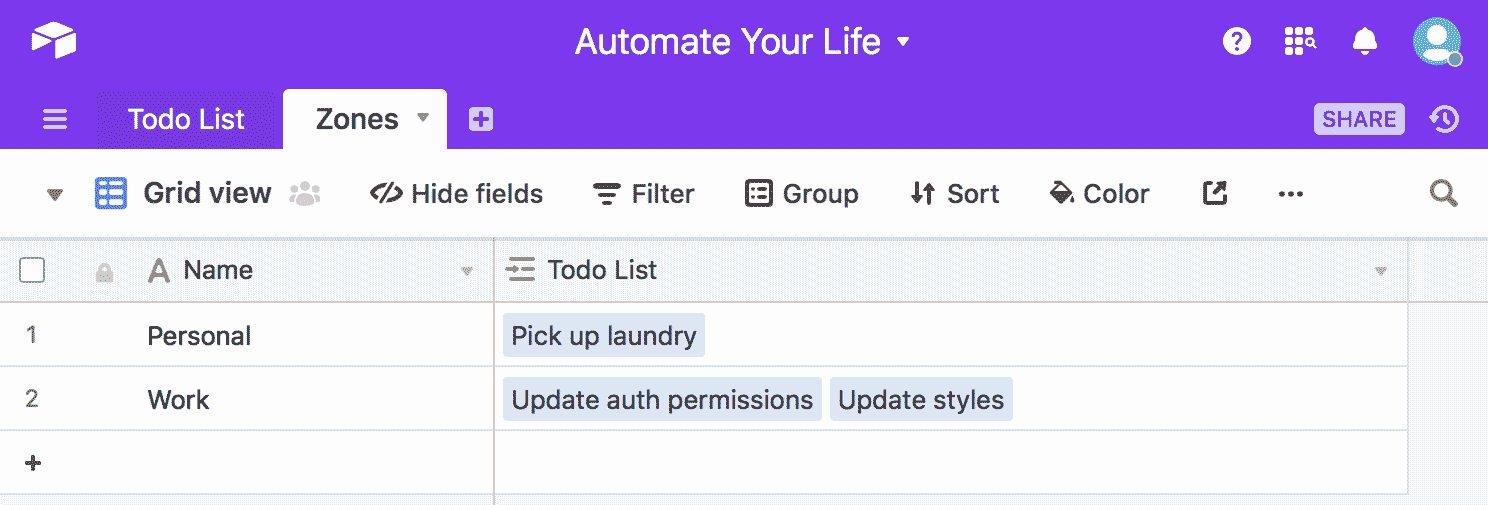Click the add table plus icon

click(x=481, y=119)
